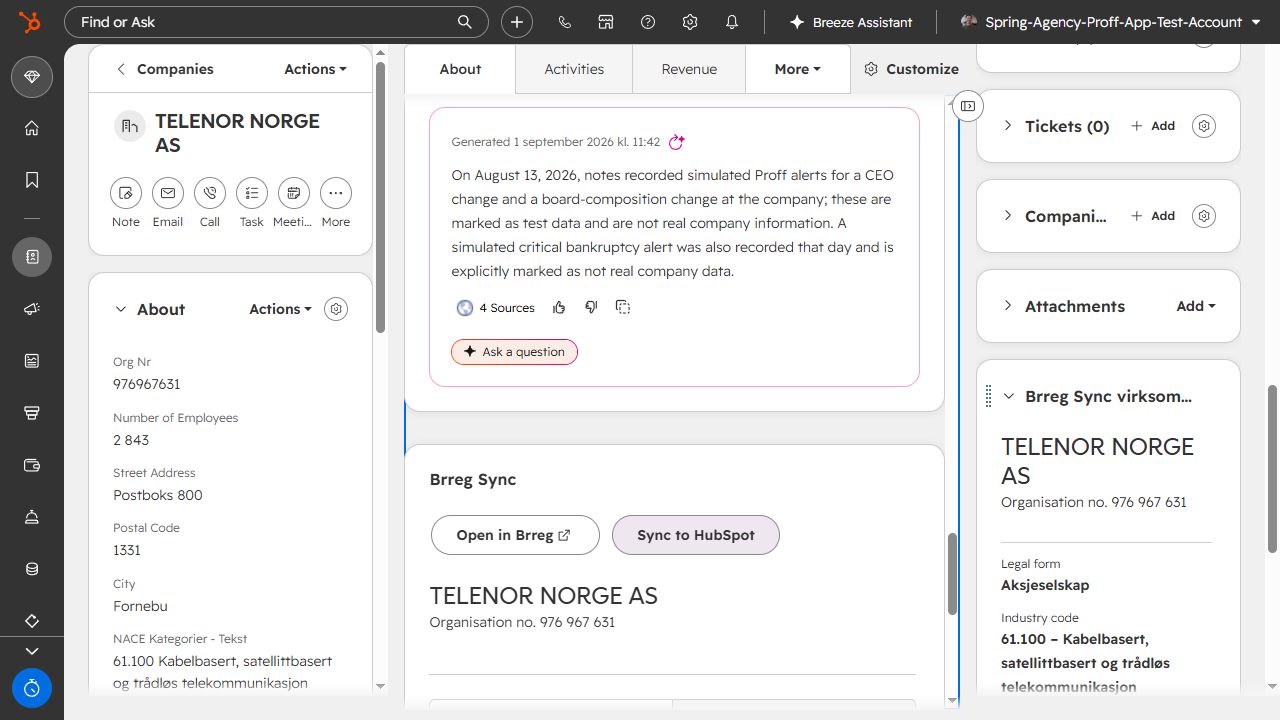The width and height of the screenshot is (1280, 720).
Task: Click the blue timer icon in sidebar
Action: click(32, 688)
